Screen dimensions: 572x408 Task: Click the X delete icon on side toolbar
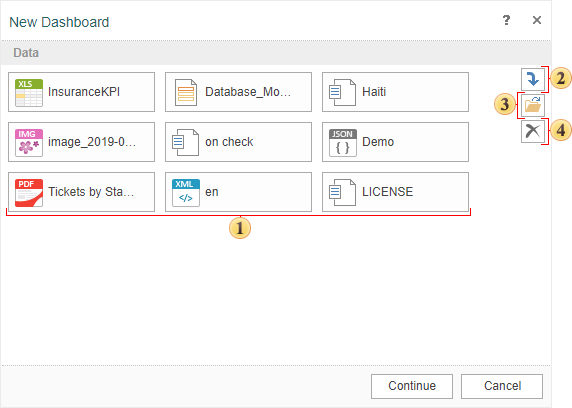click(x=533, y=131)
